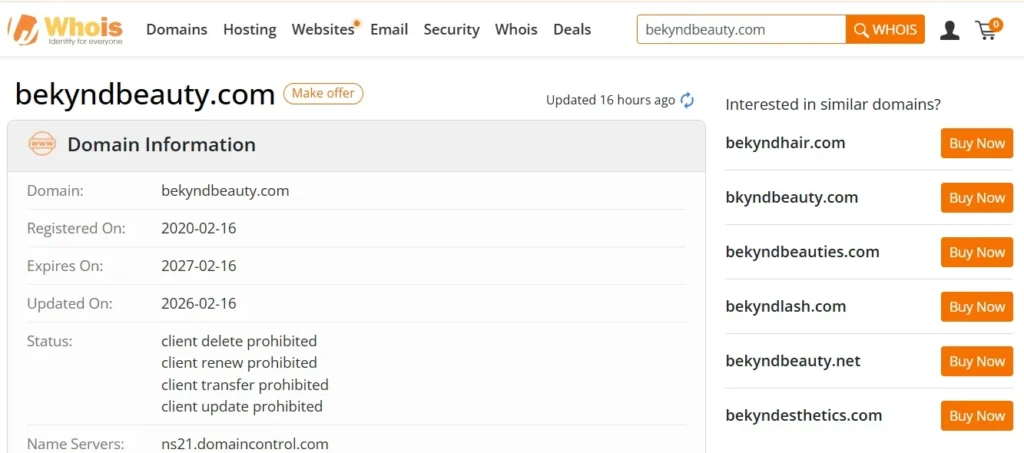
Task: Click the bekyndbeauty.net suggestion text
Action: 793,360
